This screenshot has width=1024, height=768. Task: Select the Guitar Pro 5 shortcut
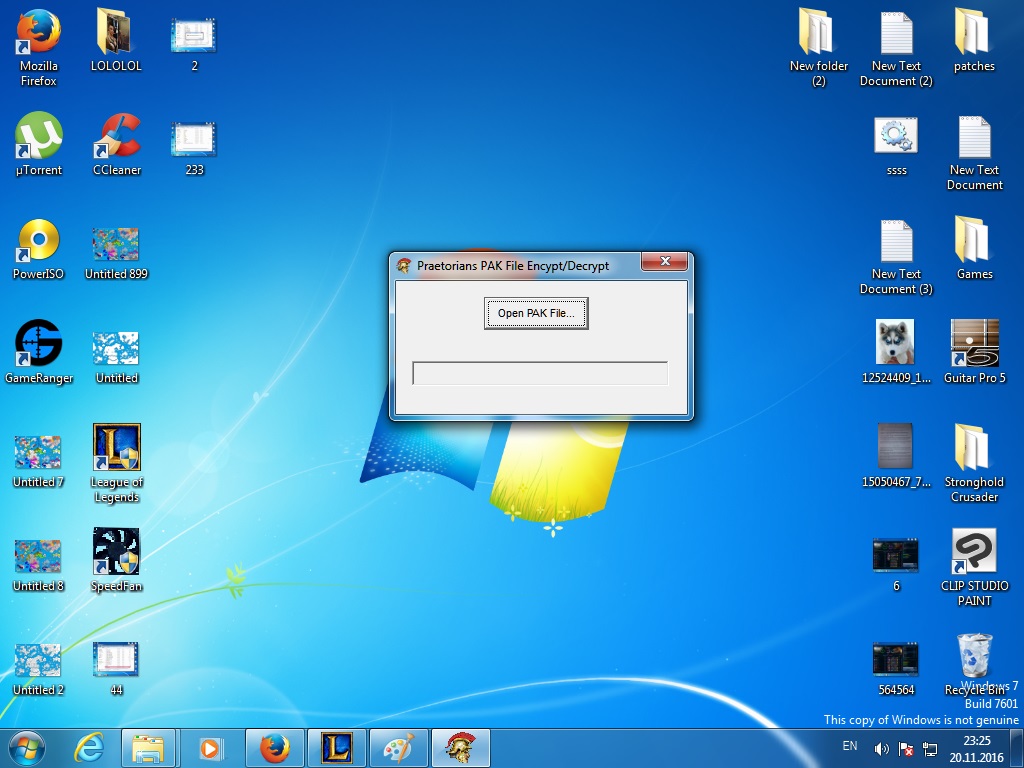coord(974,351)
